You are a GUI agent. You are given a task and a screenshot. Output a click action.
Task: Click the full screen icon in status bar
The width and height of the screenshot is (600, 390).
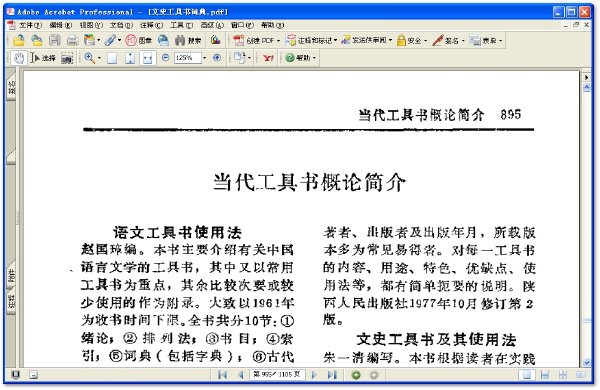(x=15, y=375)
